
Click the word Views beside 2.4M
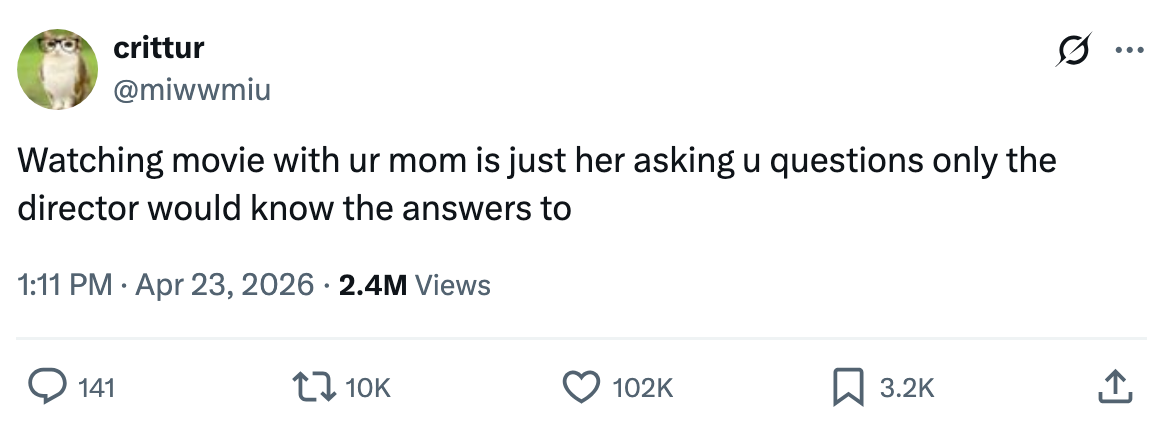pos(452,285)
